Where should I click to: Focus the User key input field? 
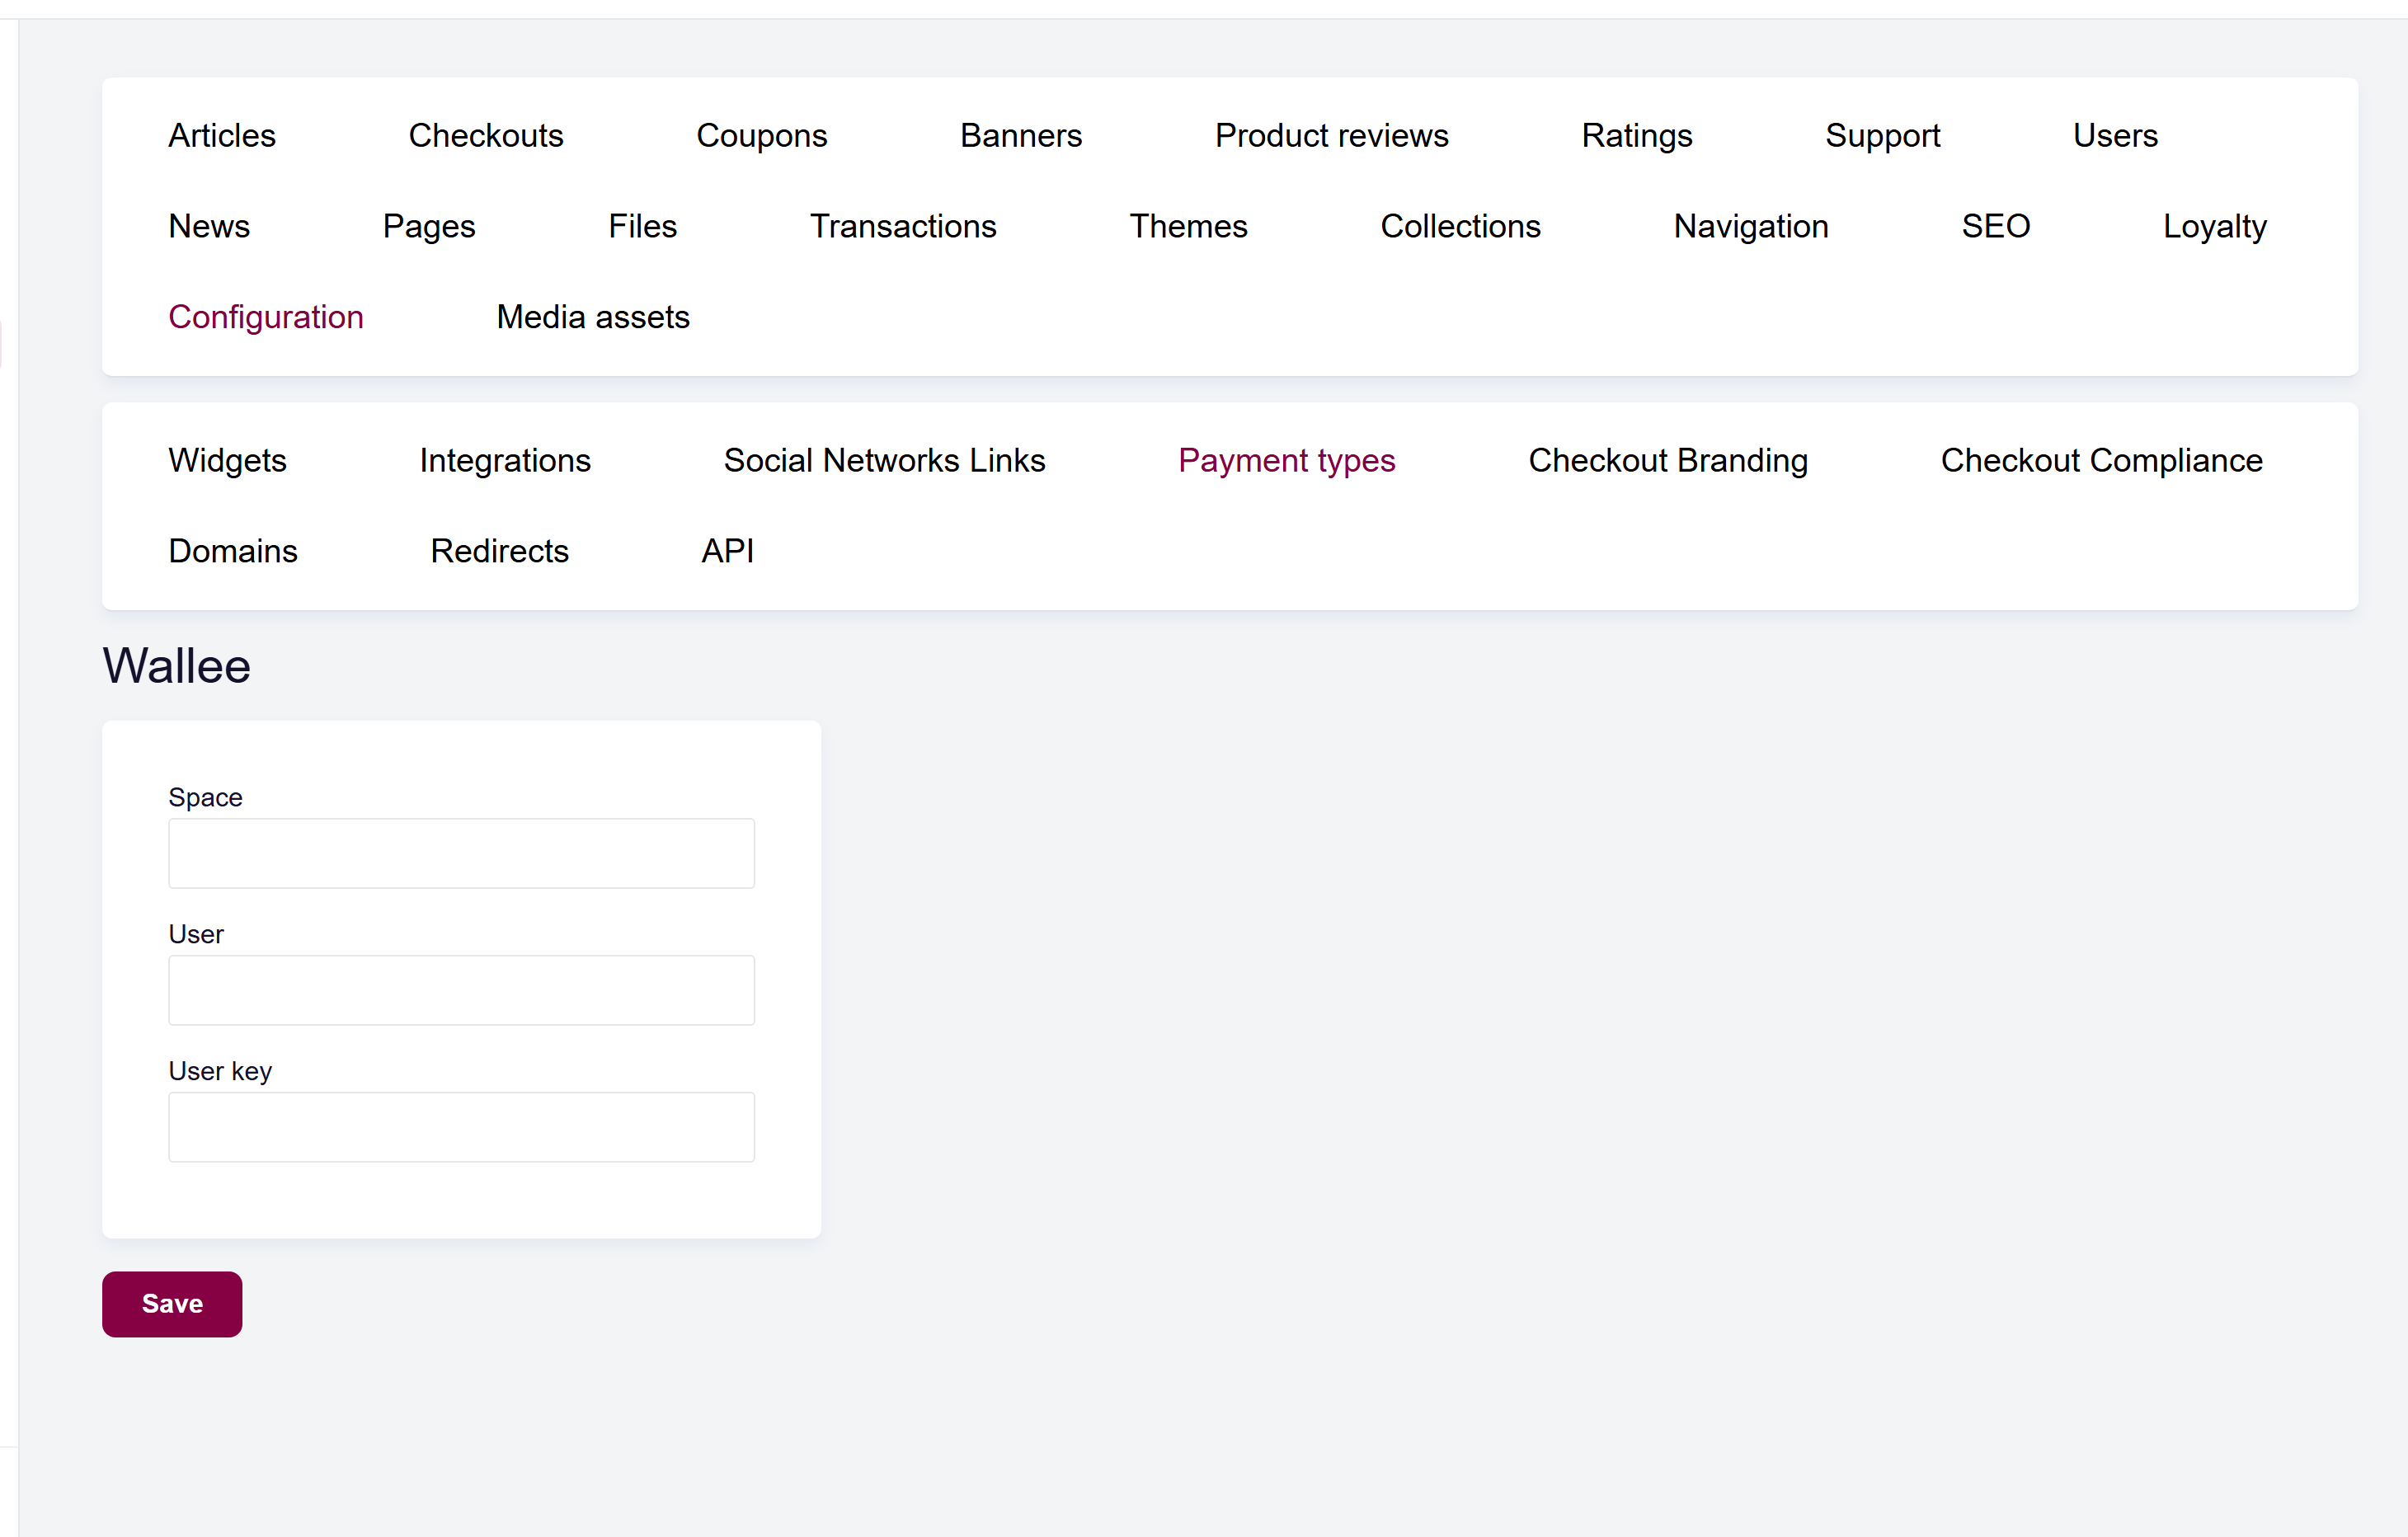click(x=461, y=1127)
